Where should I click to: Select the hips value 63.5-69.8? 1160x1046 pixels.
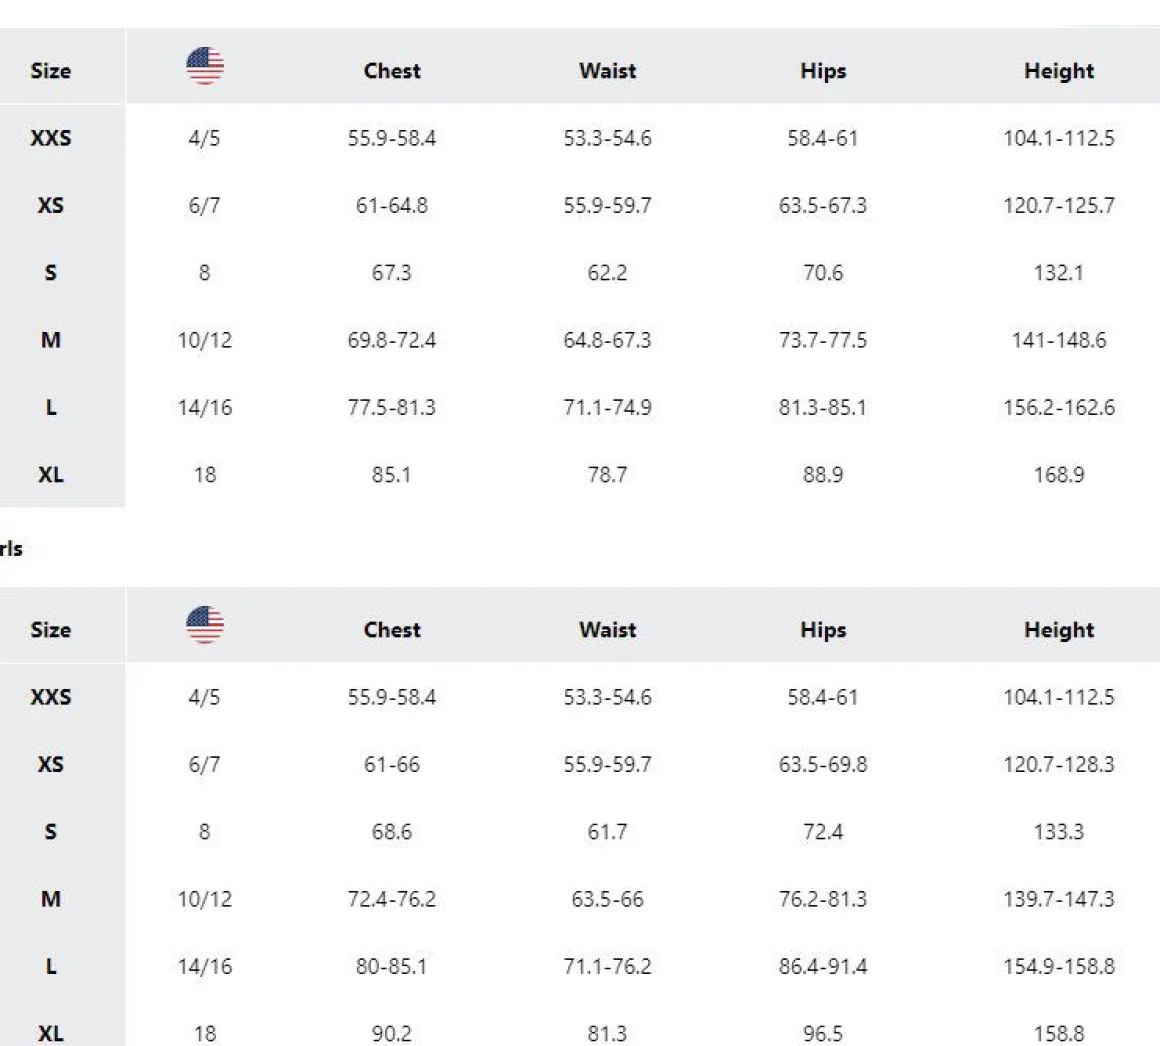(x=823, y=765)
